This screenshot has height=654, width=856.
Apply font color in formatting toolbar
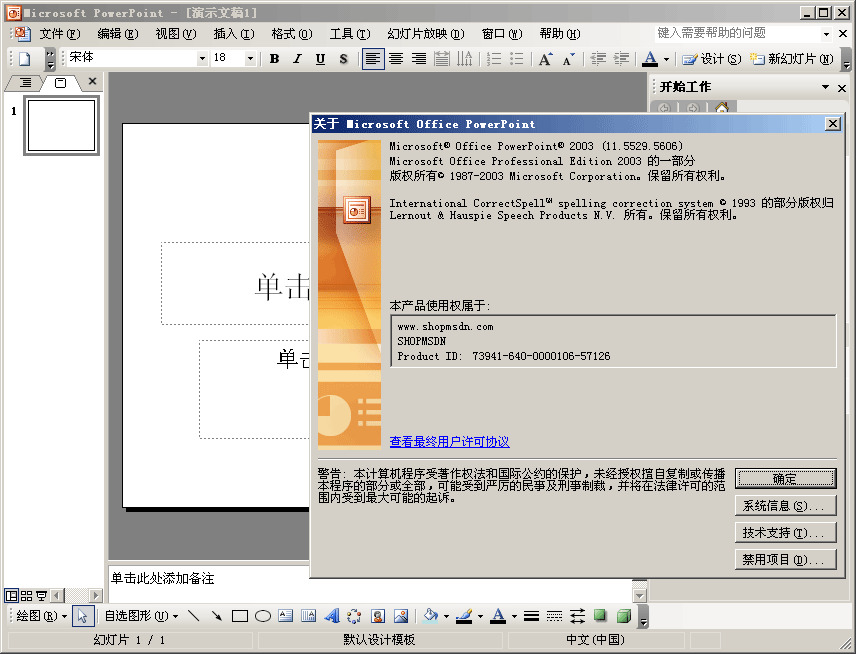click(x=650, y=58)
